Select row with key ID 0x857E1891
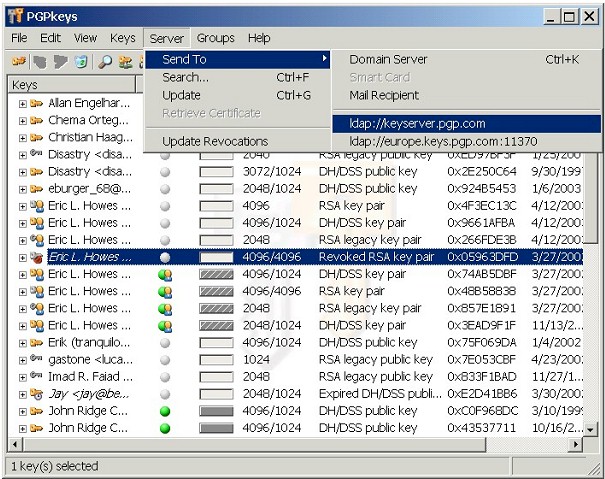 coord(296,309)
